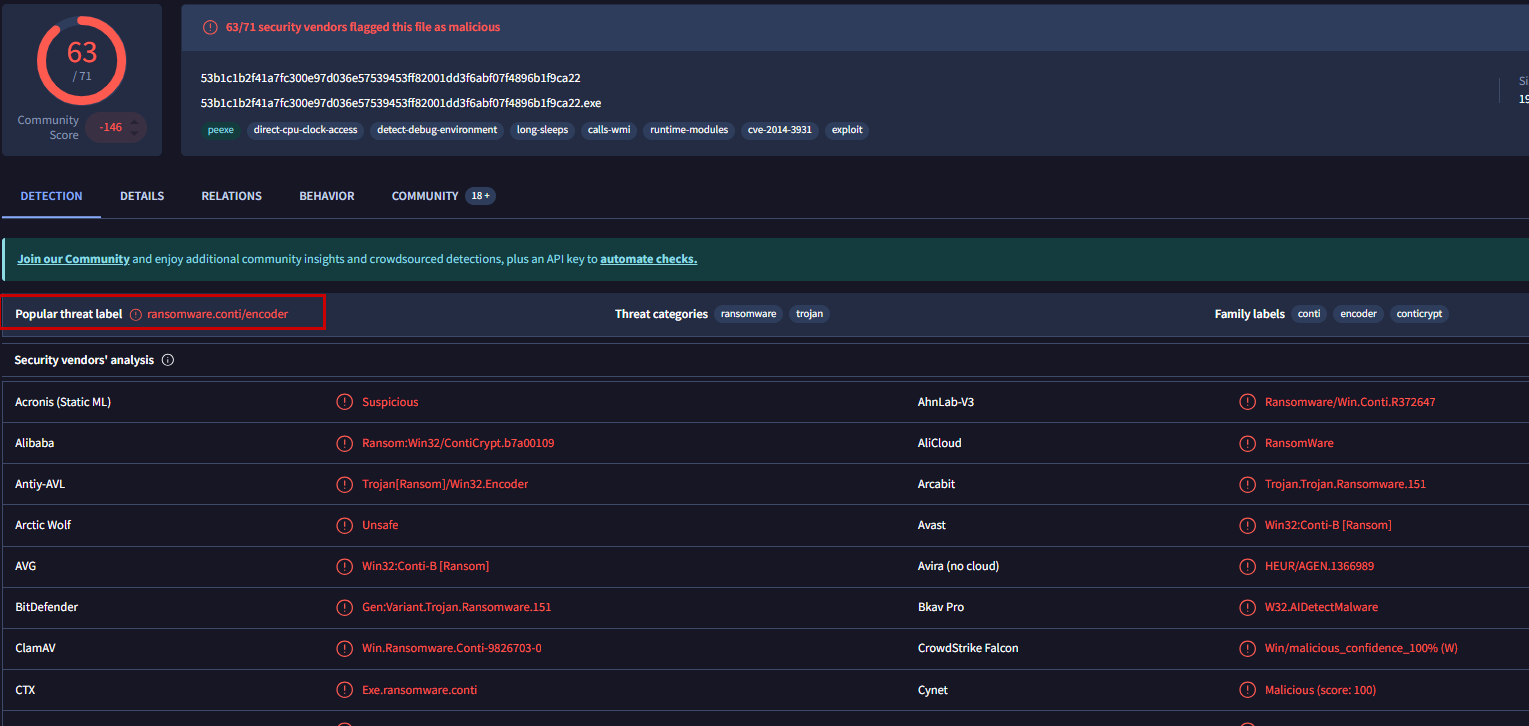Select the cve-2014-3931 tag
Image resolution: width=1529 pixels, height=726 pixels.
pyautogui.click(x=780, y=130)
